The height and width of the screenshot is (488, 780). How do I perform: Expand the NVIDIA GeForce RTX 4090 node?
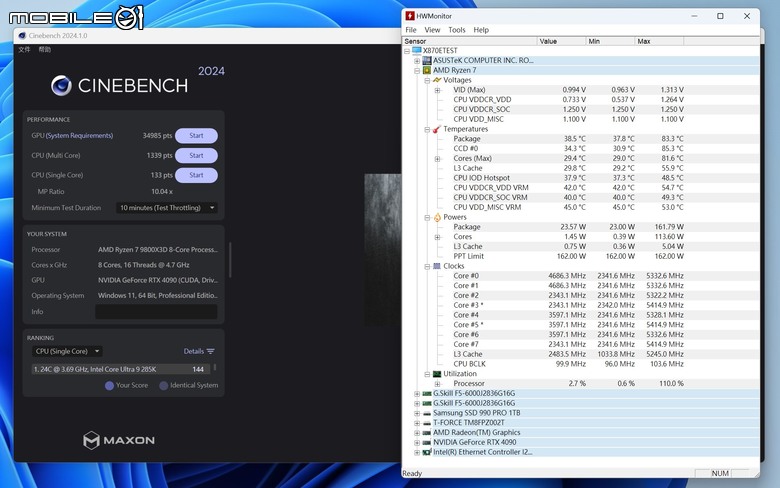pos(417,442)
